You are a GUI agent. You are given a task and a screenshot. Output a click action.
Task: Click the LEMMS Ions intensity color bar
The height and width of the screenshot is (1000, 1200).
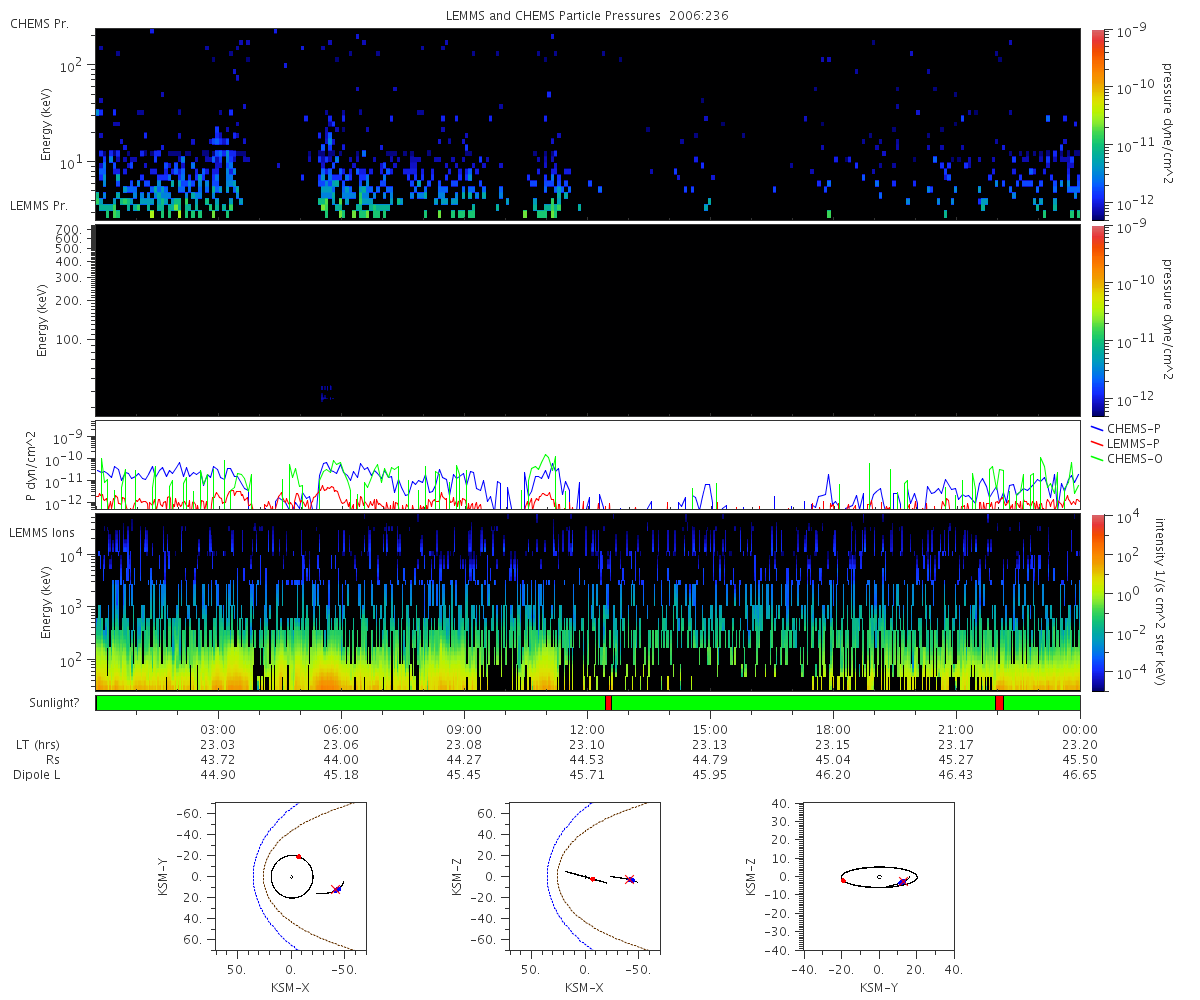click(x=1098, y=603)
